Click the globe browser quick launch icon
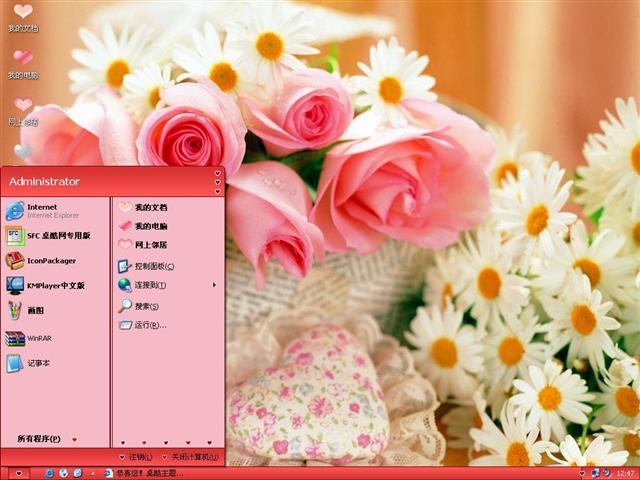 tap(63, 473)
